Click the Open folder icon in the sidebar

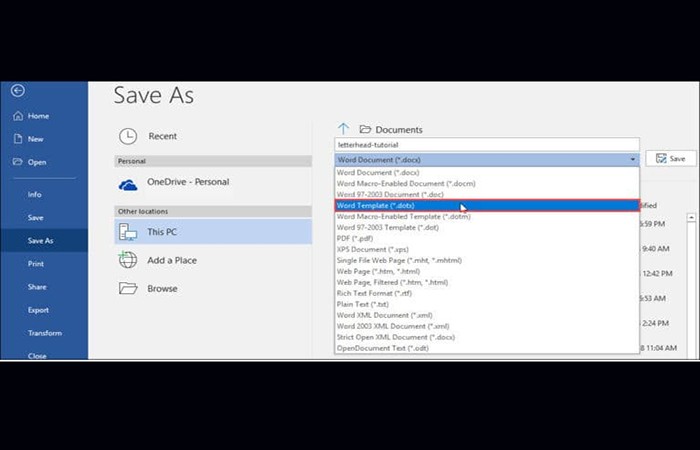tap(17, 162)
